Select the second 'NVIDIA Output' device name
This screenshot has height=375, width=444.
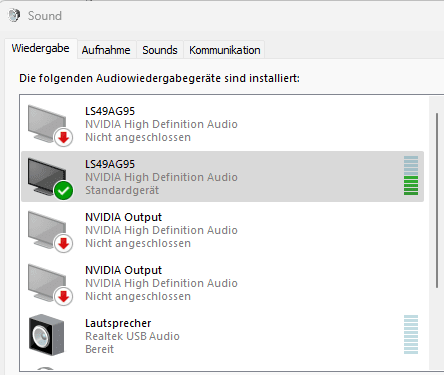123,270
